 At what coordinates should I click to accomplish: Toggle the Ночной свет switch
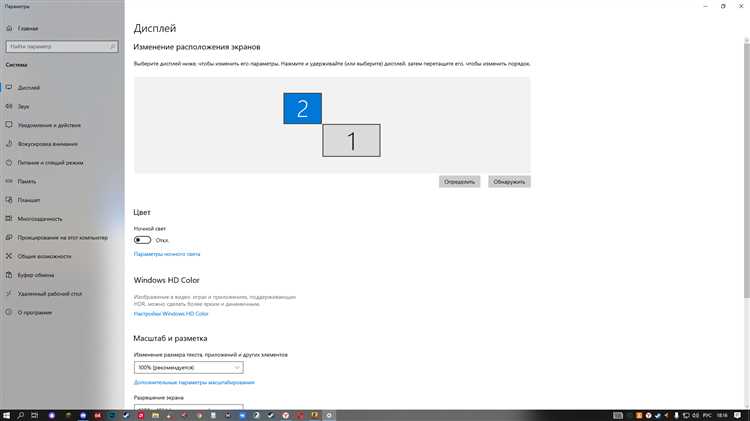(142, 240)
